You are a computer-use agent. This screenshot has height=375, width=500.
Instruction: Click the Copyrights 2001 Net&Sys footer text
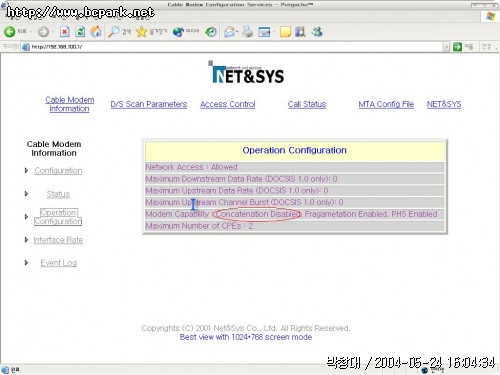click(x=246, y=328)
